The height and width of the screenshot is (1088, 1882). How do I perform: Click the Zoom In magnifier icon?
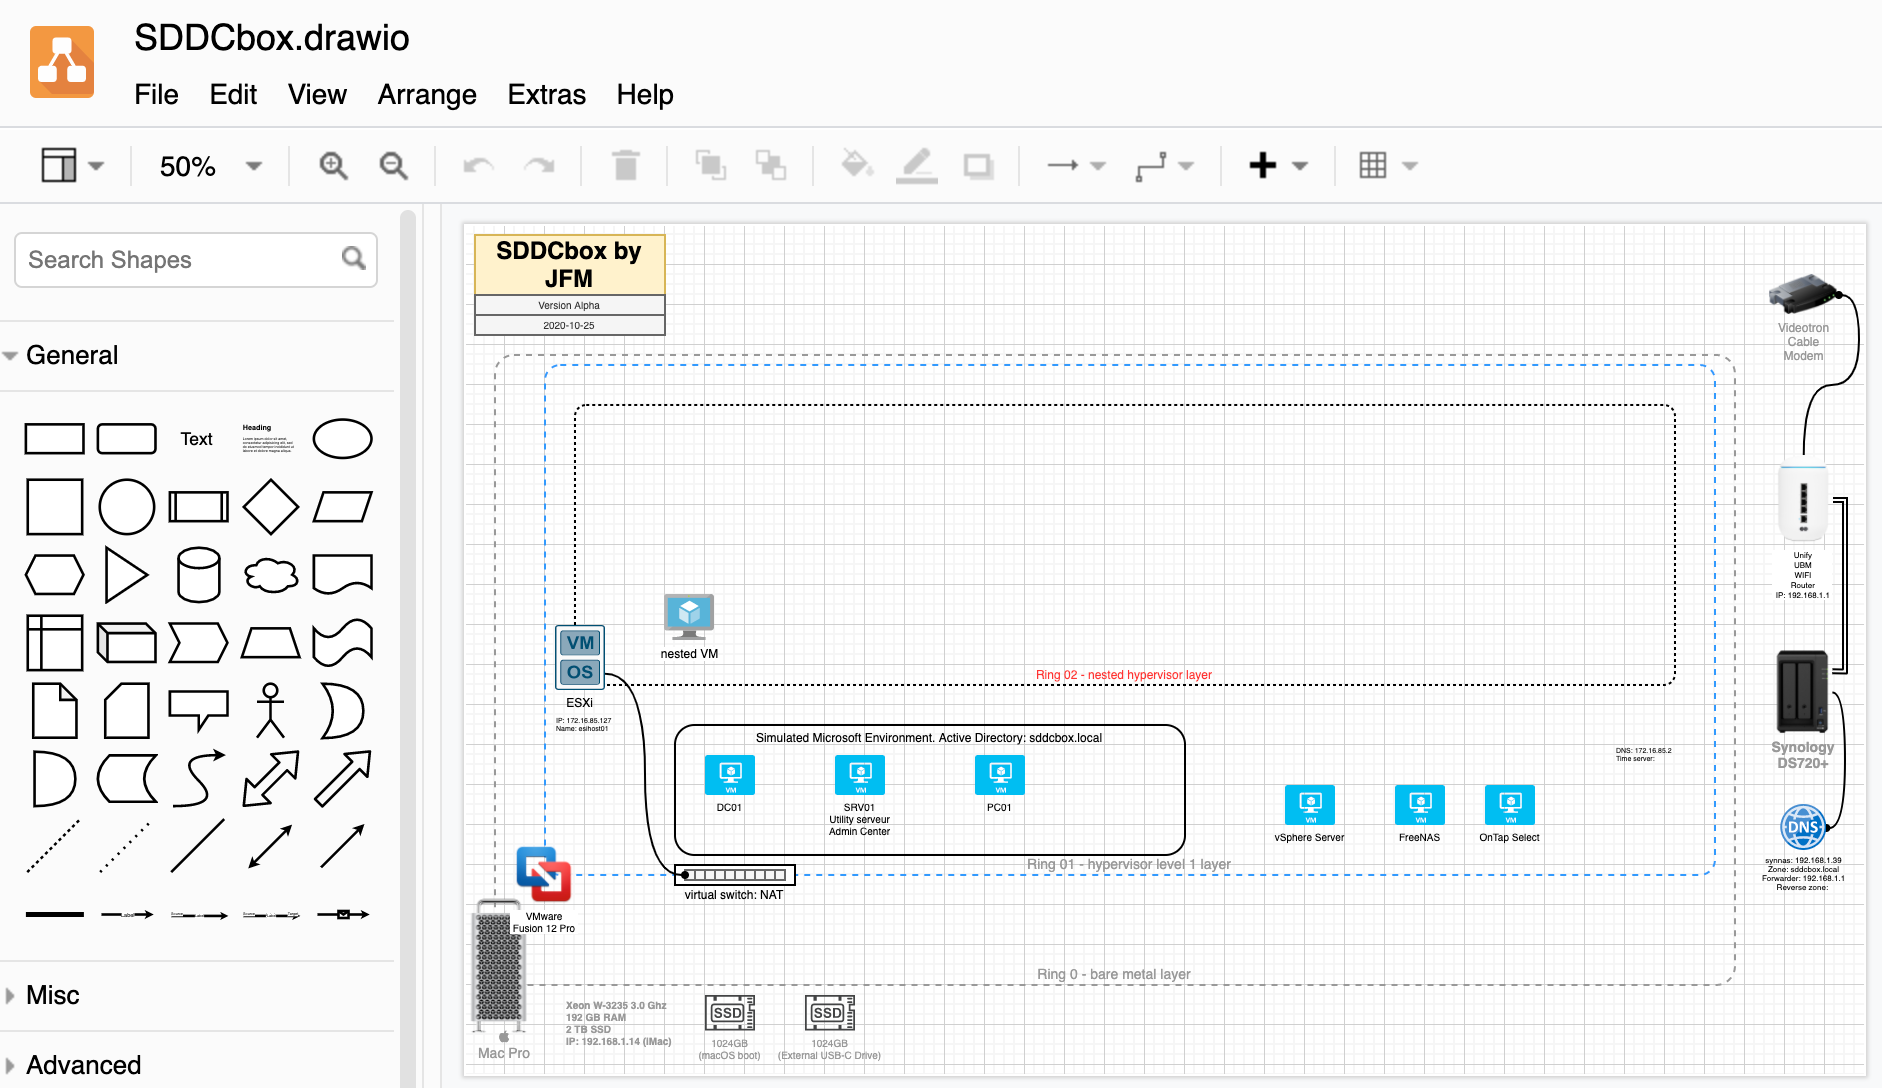[x=333, y=165]
